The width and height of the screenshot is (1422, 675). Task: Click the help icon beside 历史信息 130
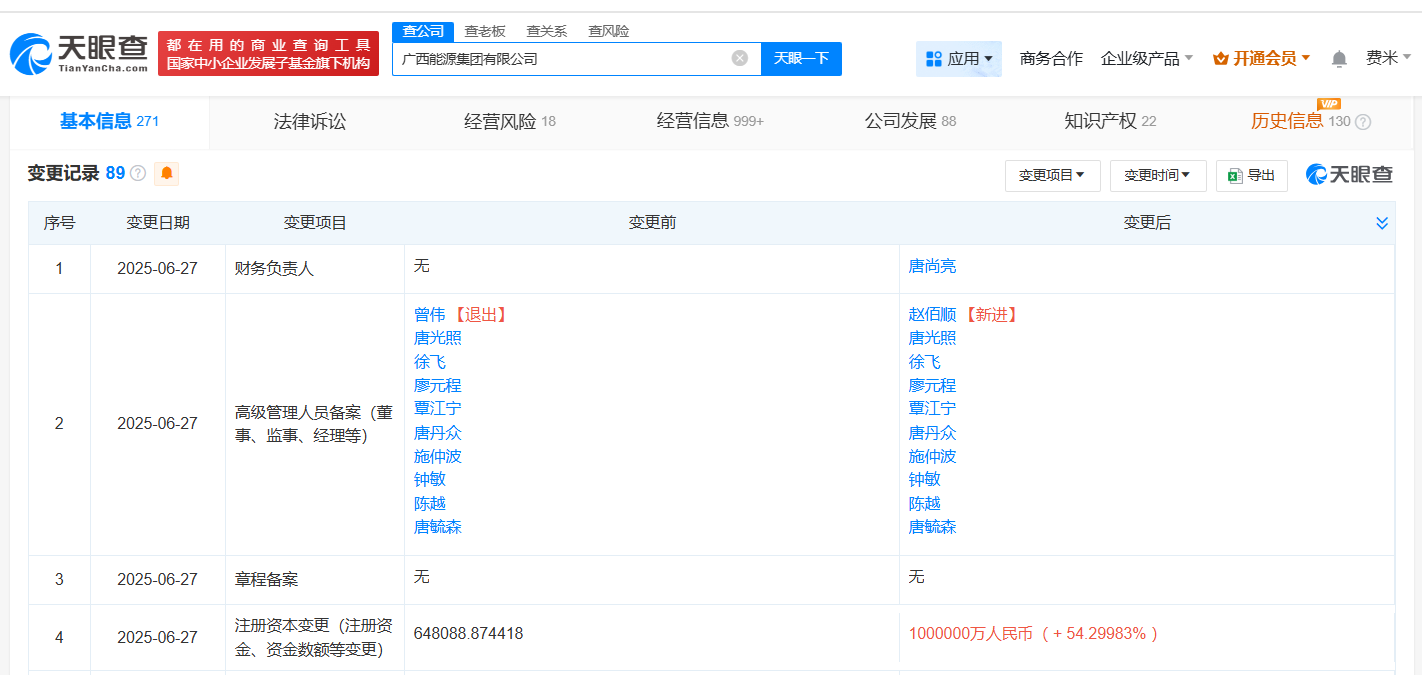(x=1363, y=122)
